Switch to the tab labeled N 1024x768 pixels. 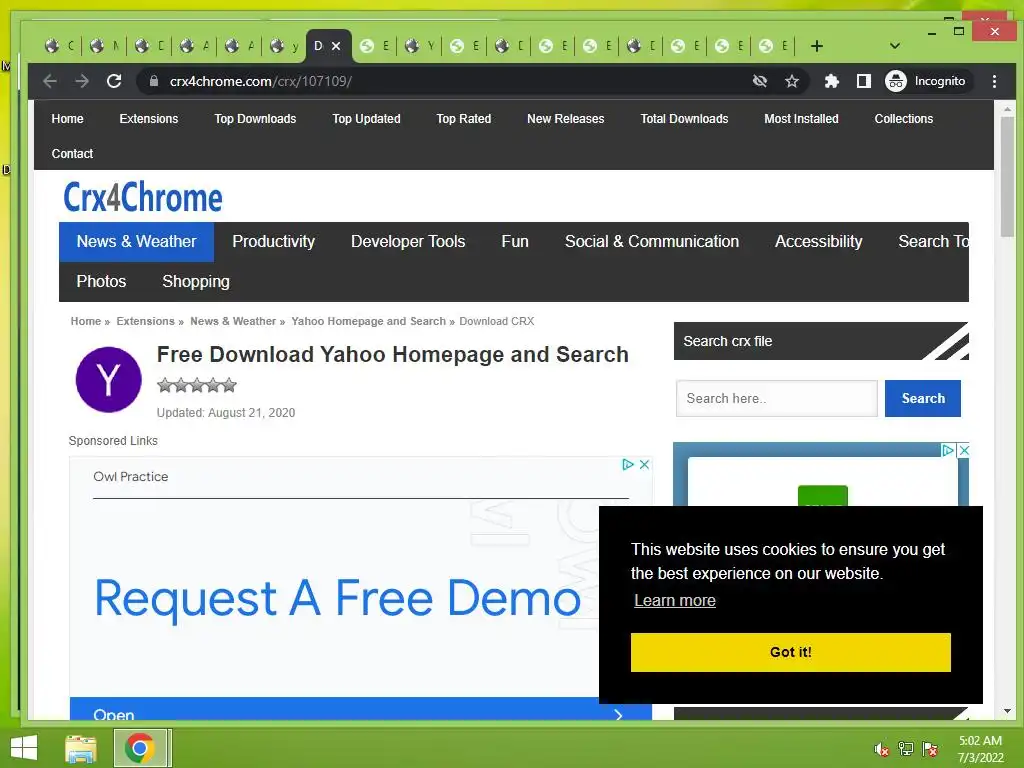[105, 46]
